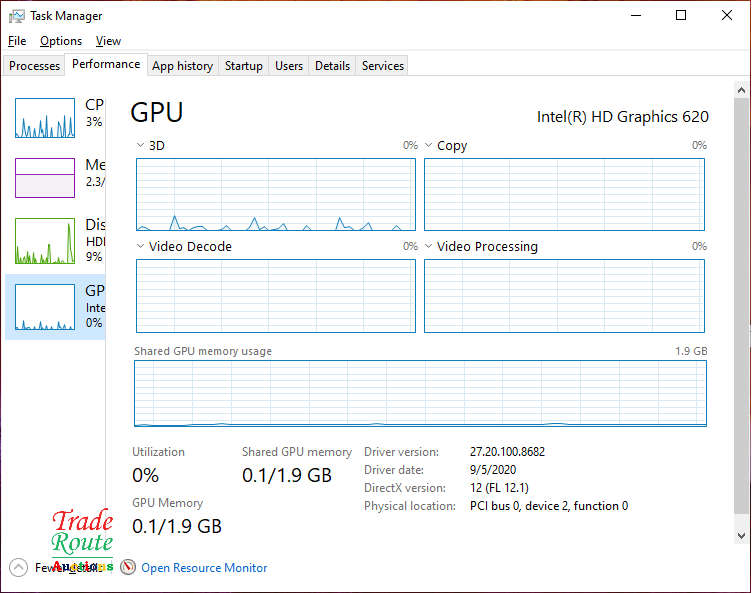Select the GPU graph thumbnail

[45, 307]
